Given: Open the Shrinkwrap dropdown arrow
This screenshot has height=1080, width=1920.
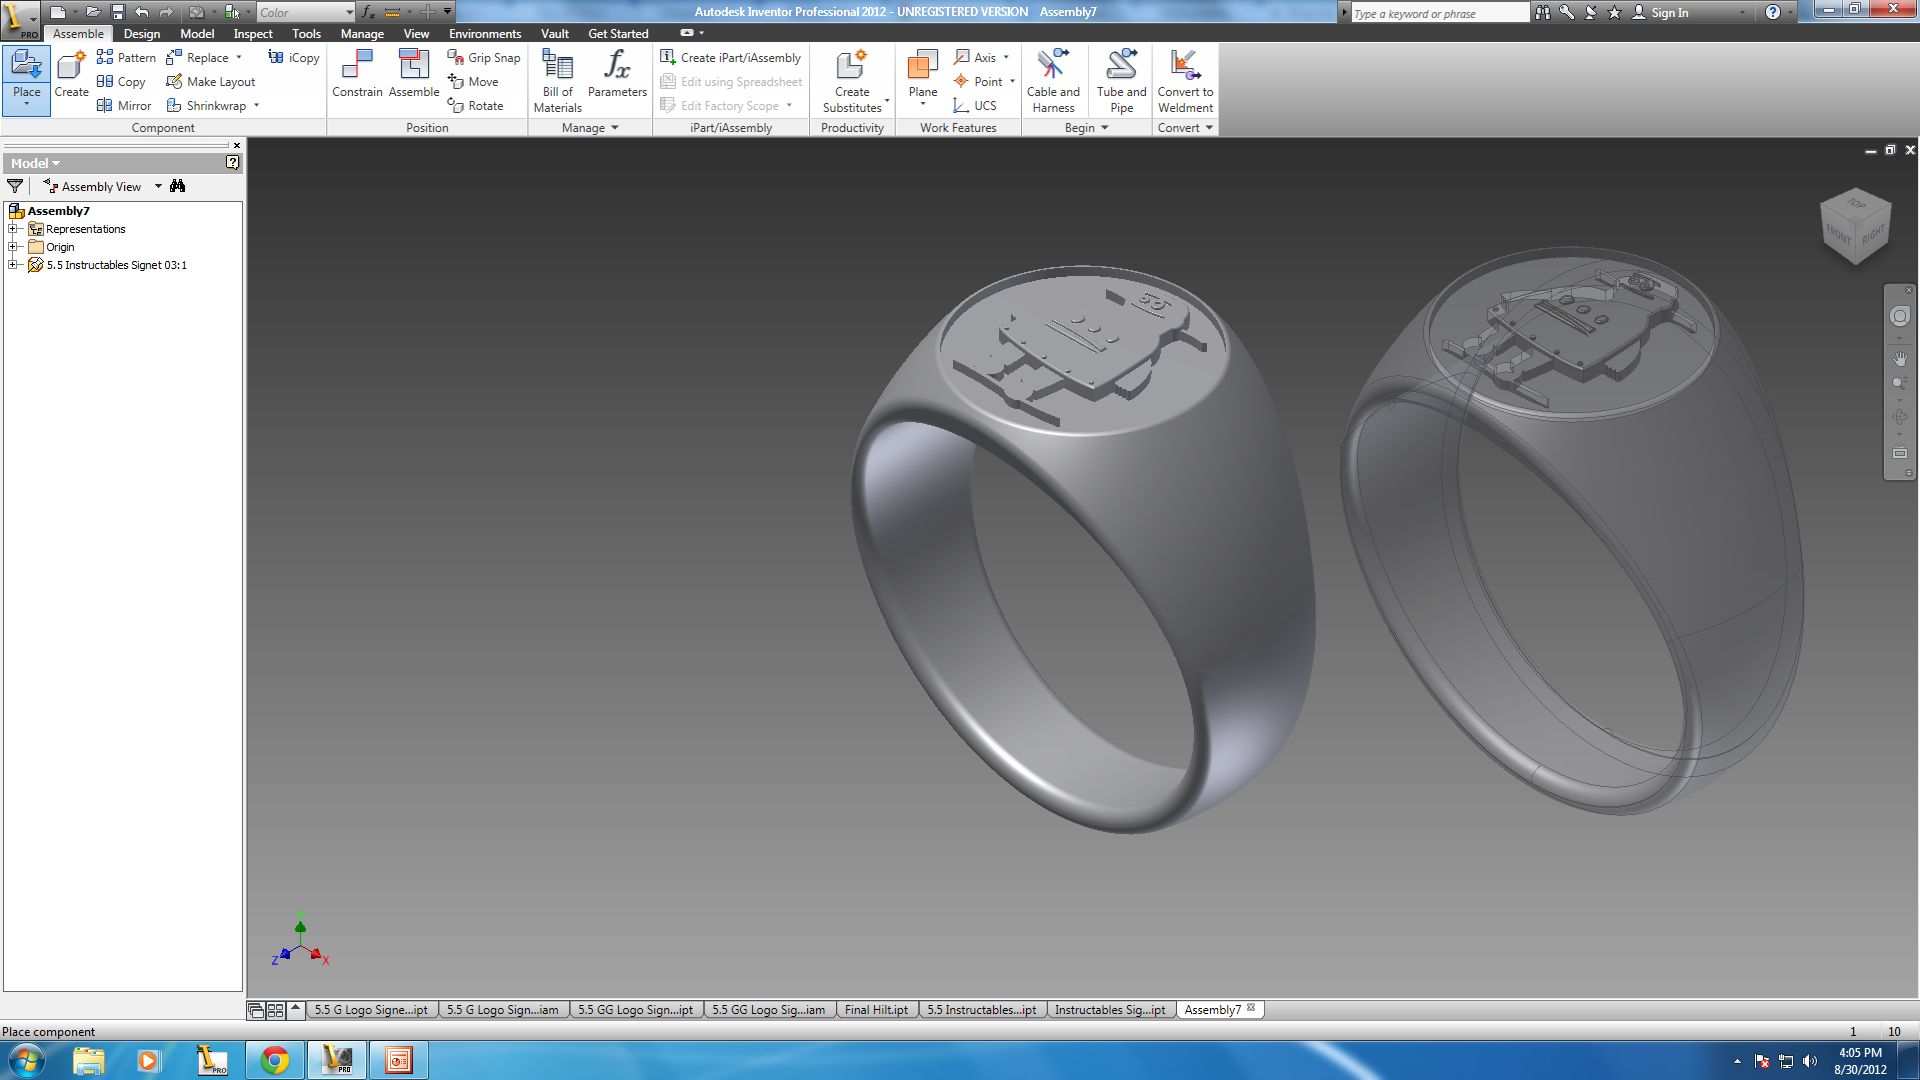Looking at the screenshot, I should point(257,105).
